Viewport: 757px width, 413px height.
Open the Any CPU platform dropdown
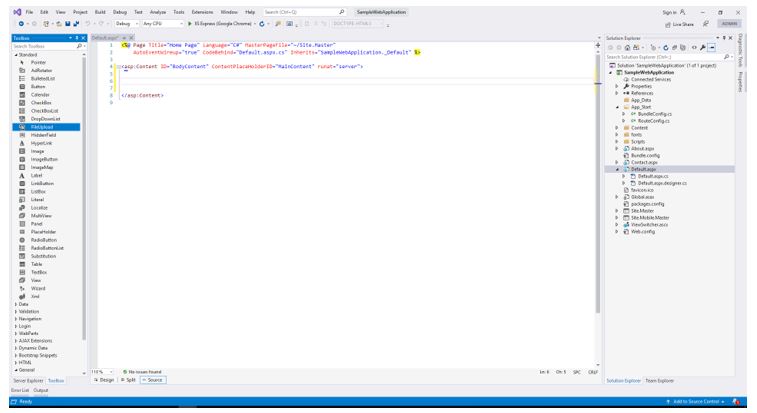[163, 24]
